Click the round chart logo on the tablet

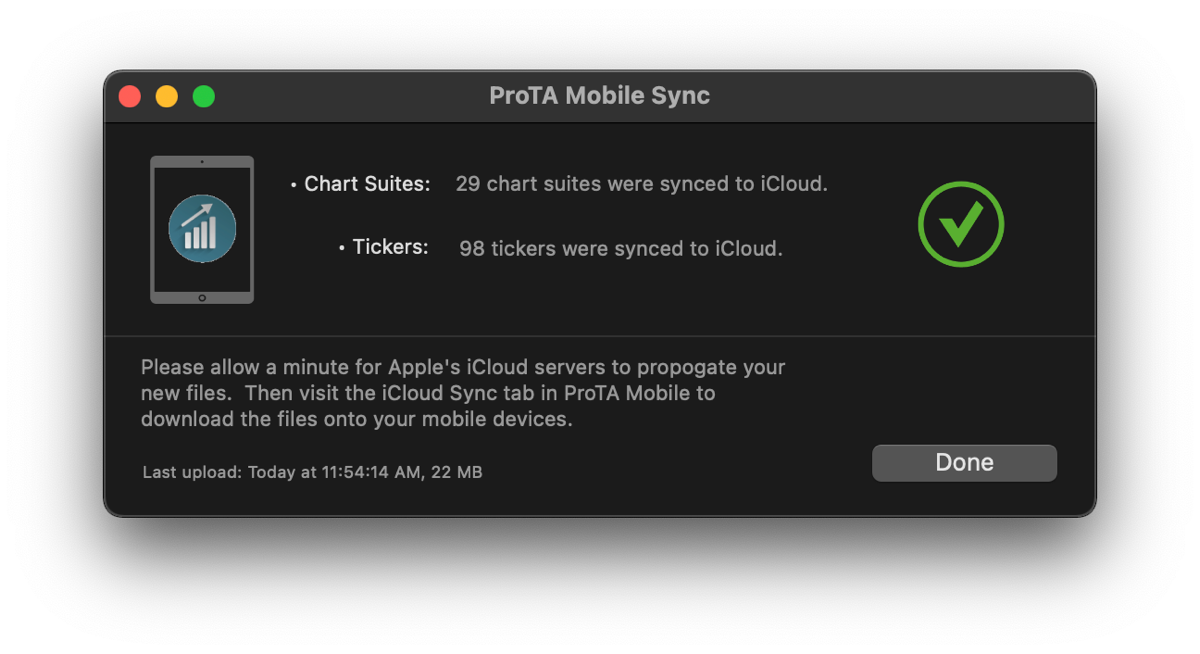[x=202, y=228]
